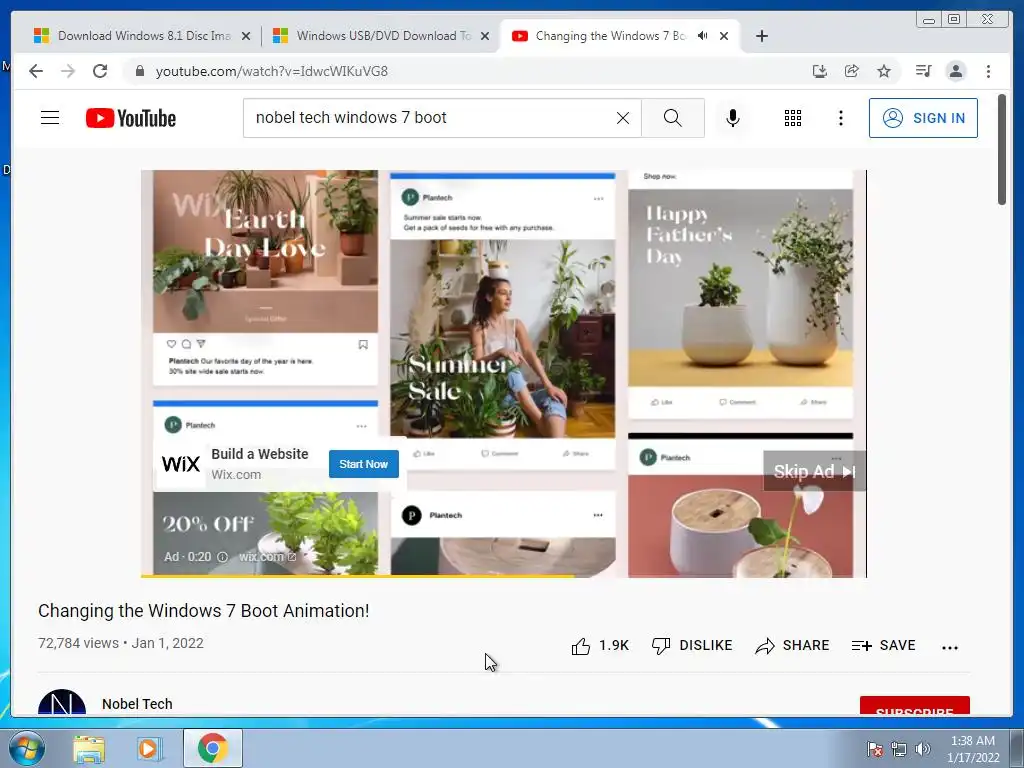Image resolution: width=1024 pixels, height=768 pixels.
Task: Close the Windows USB/DVD Download tab
Action: (485, 37)
